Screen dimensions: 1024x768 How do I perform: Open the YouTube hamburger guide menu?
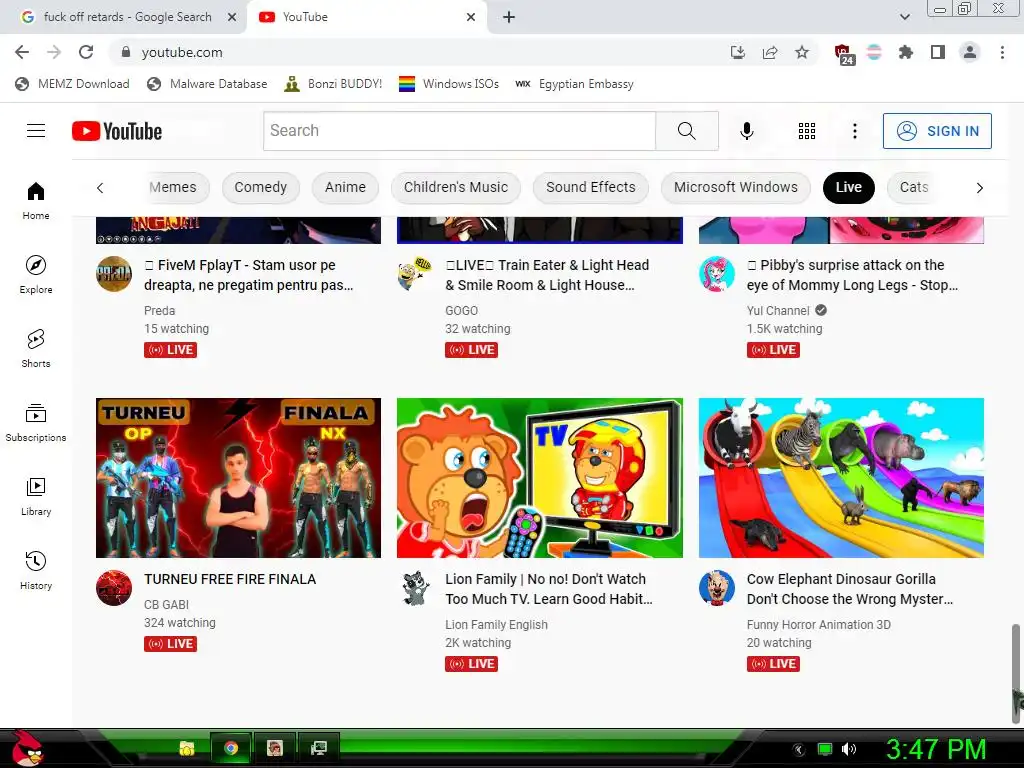36,131
